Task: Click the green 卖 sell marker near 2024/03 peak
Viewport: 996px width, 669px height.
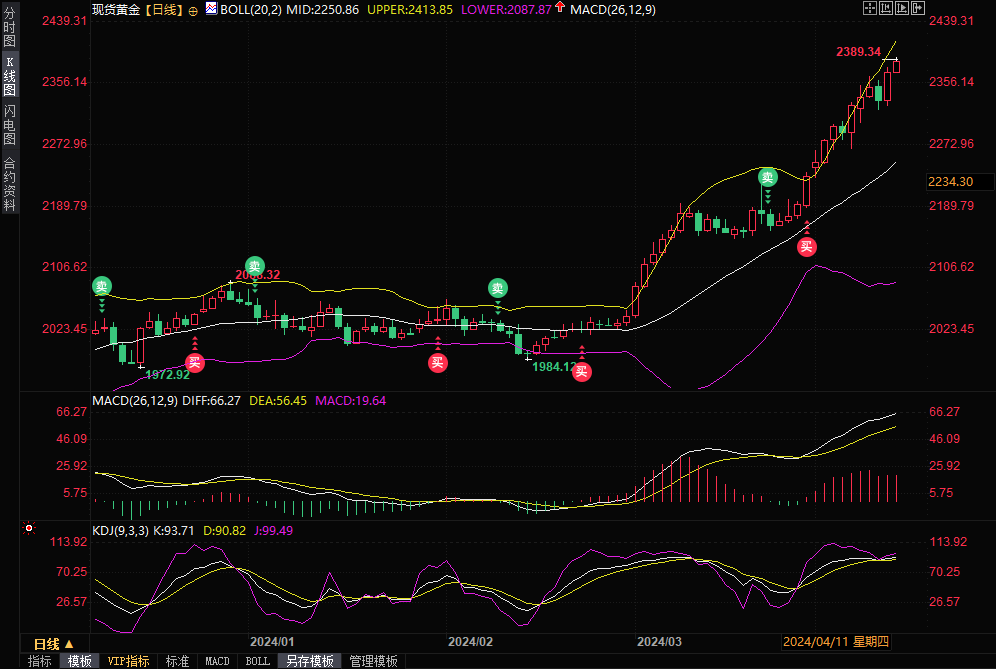Action: [767, 177]
